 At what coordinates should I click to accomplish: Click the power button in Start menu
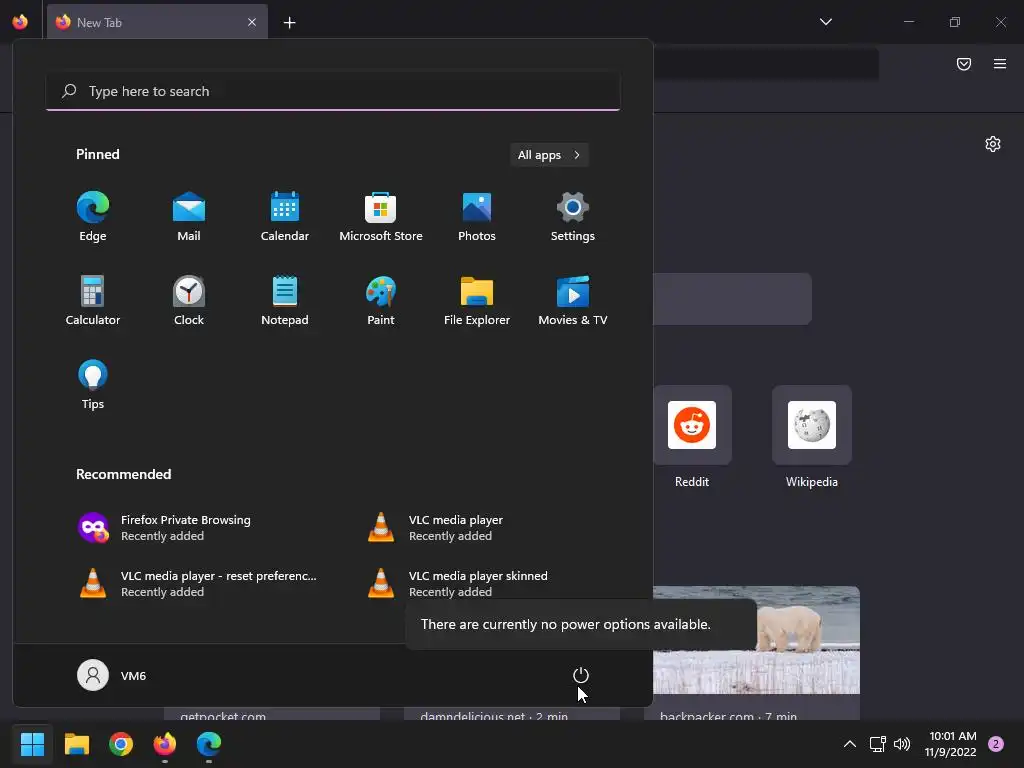pyautogui.click(x=581, y=675)
